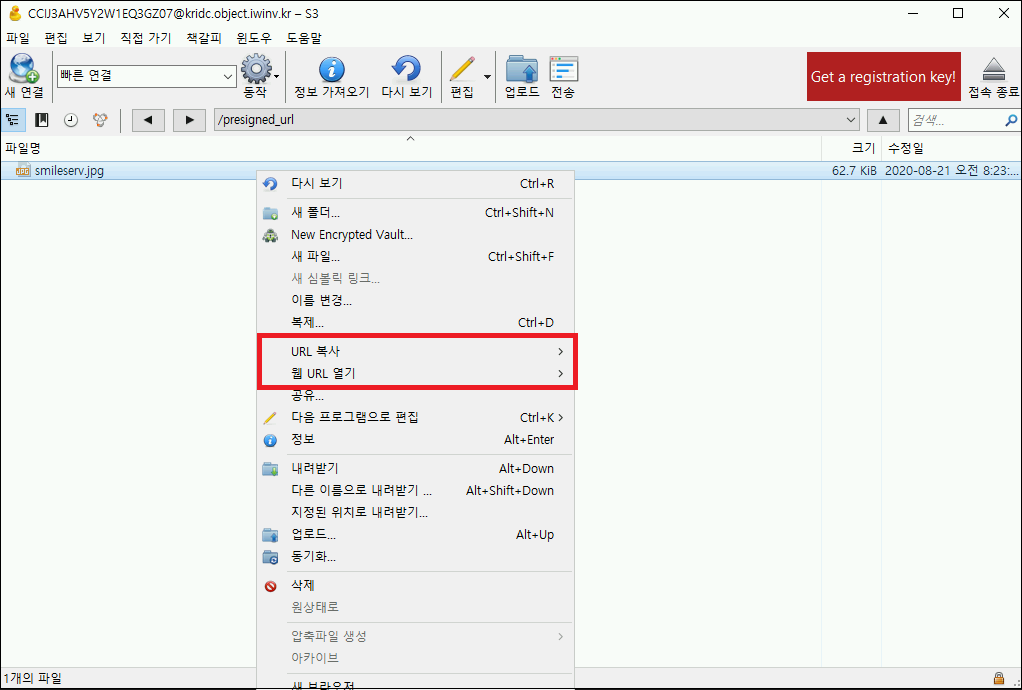Screen dimensions: 1022x690
Task: Choose 동기화... in context menu
Action: (416, 557)
